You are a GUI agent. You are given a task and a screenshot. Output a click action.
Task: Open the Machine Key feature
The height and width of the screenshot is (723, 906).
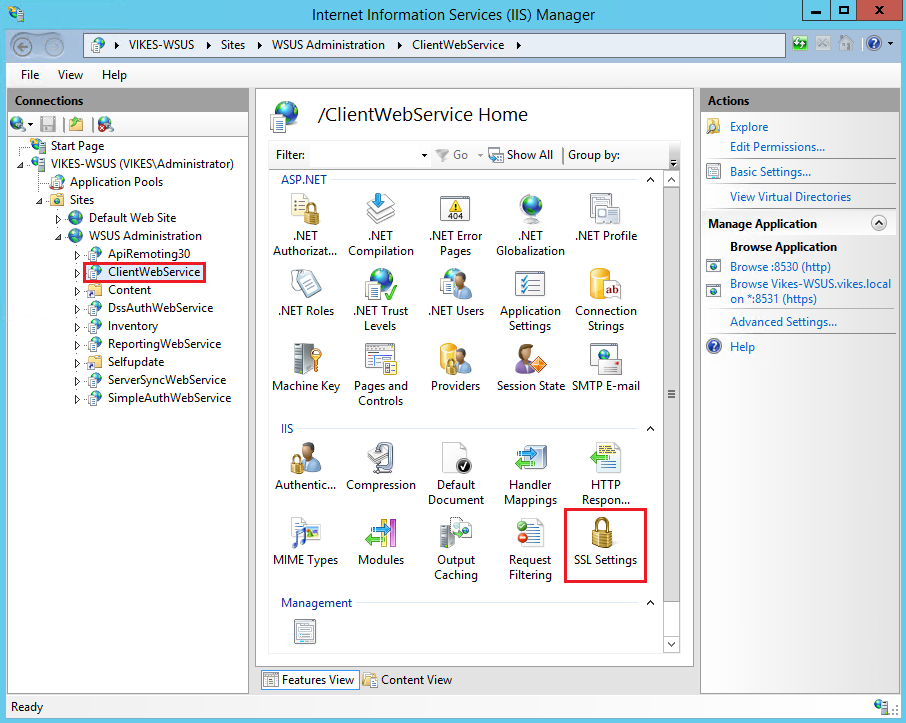305,360
